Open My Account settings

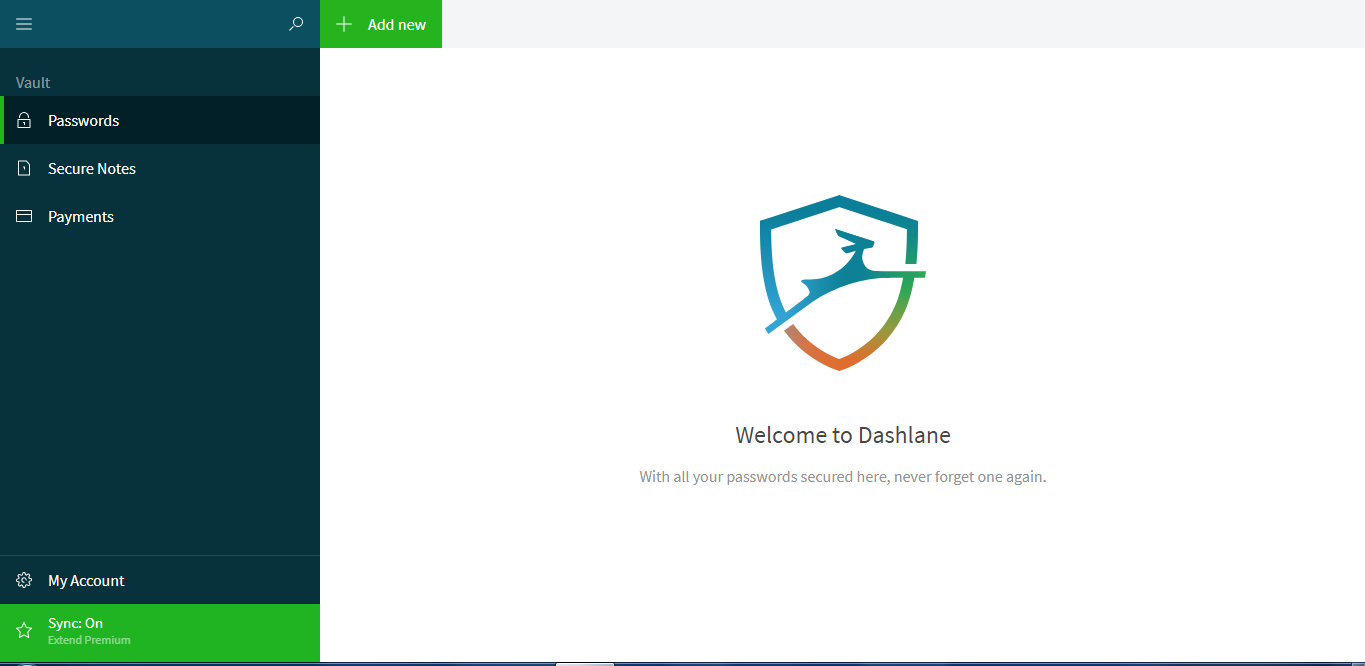click(x=160, y=580)
